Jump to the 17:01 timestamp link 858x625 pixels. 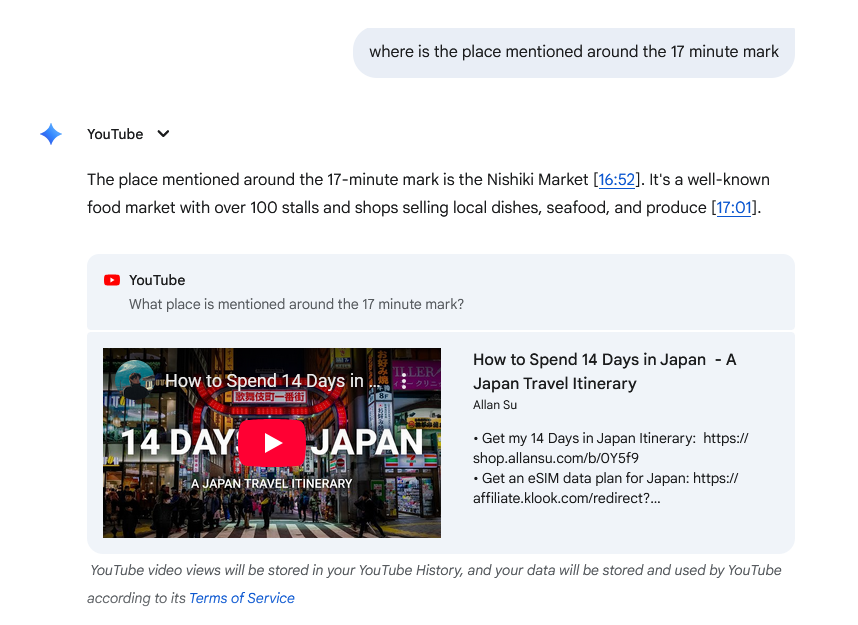(734, 207)
